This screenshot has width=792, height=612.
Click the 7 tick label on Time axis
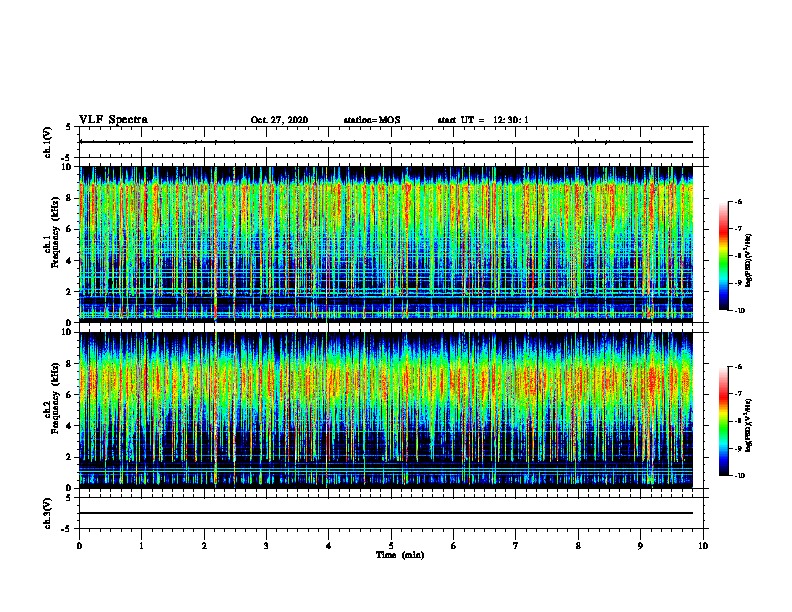tap(516, 546)
